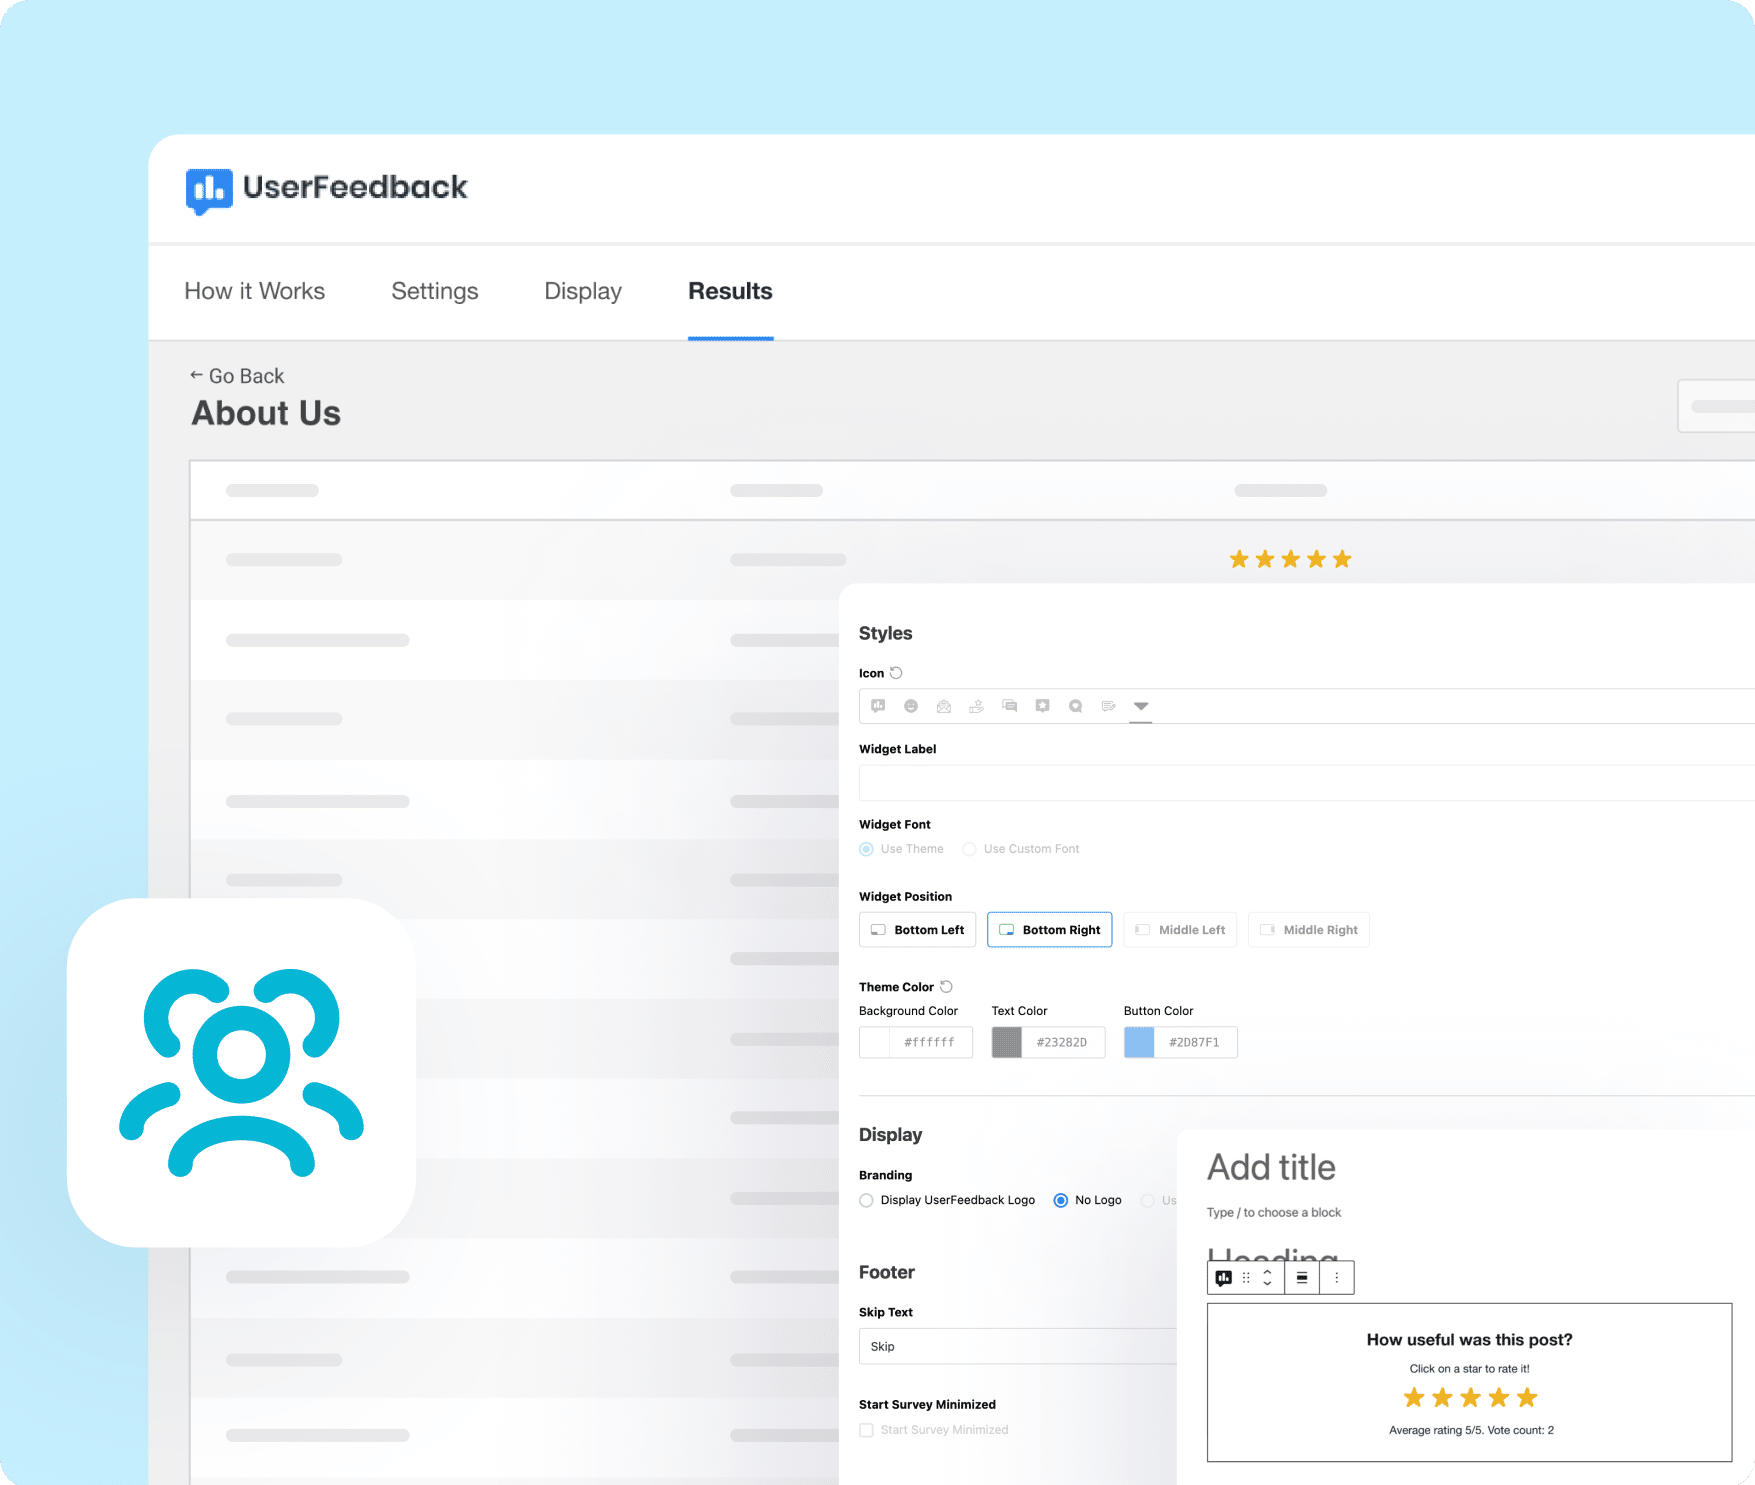Move the block up with the up chevron
The width and height of the screenshot is (1755, 1485).
[1267, 1272]
